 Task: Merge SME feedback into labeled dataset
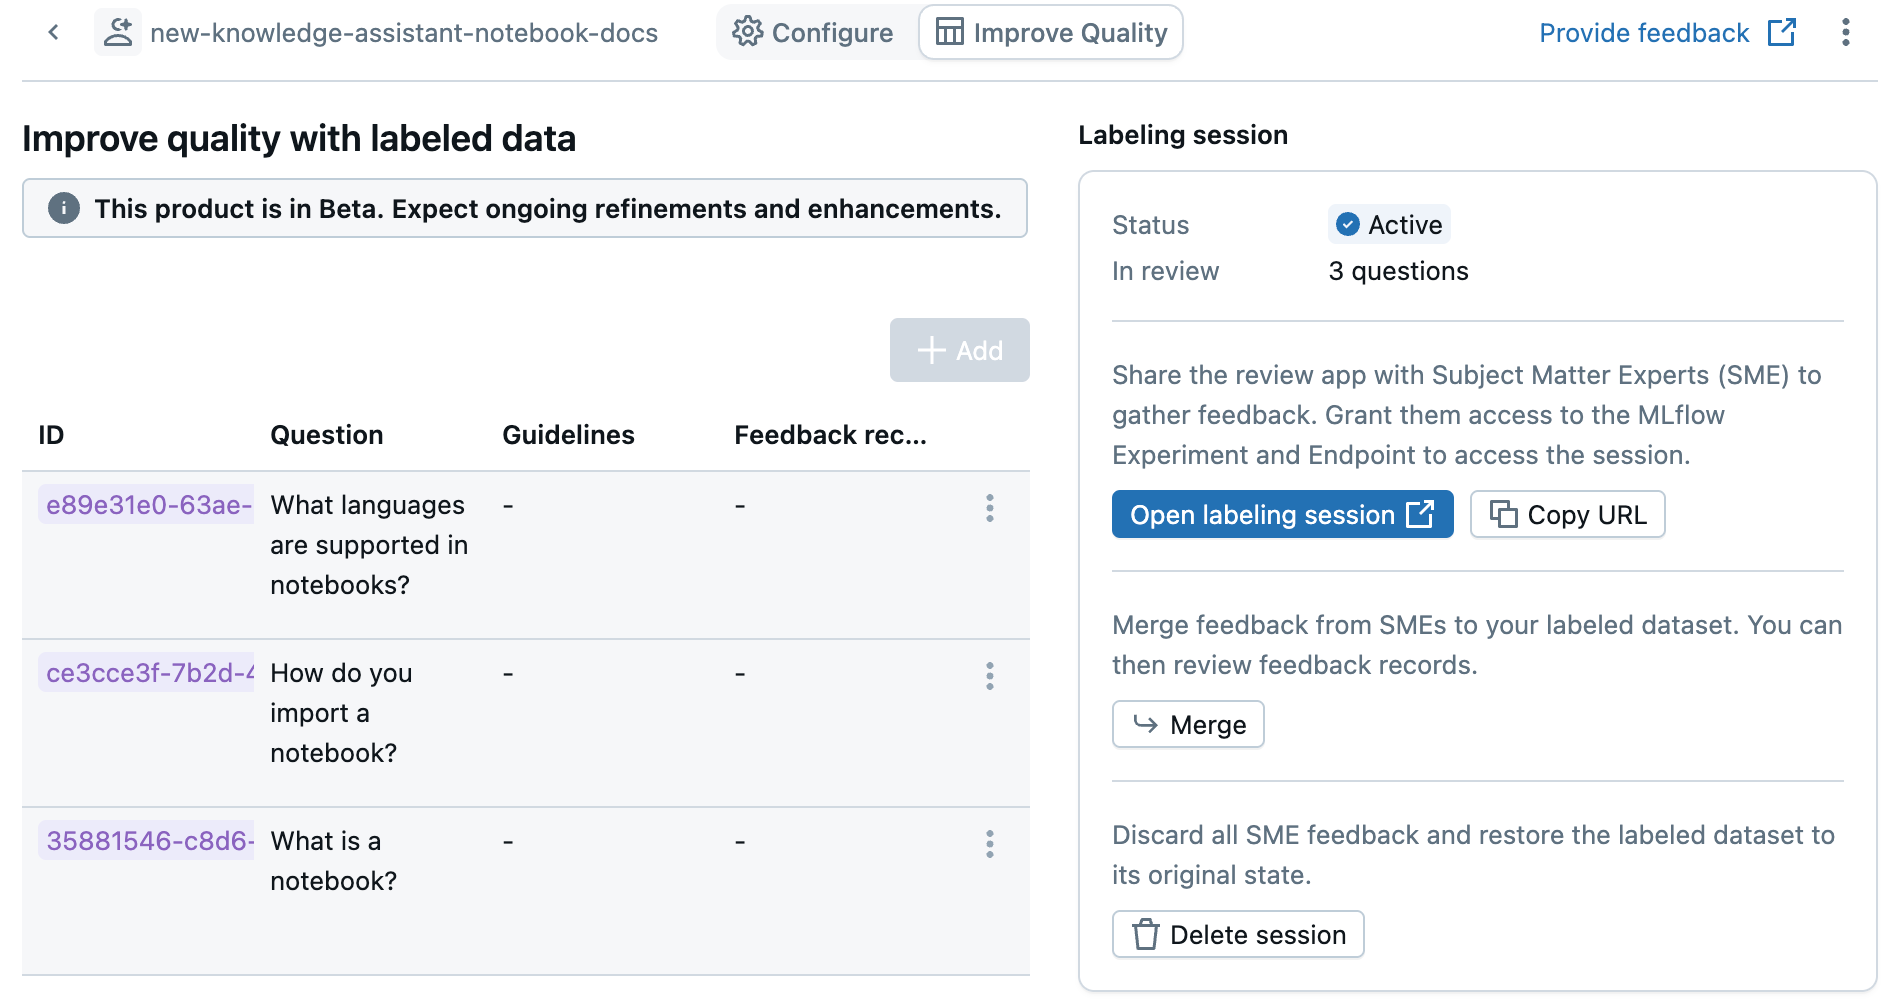pyautogui.click(x=1188, y=725)
